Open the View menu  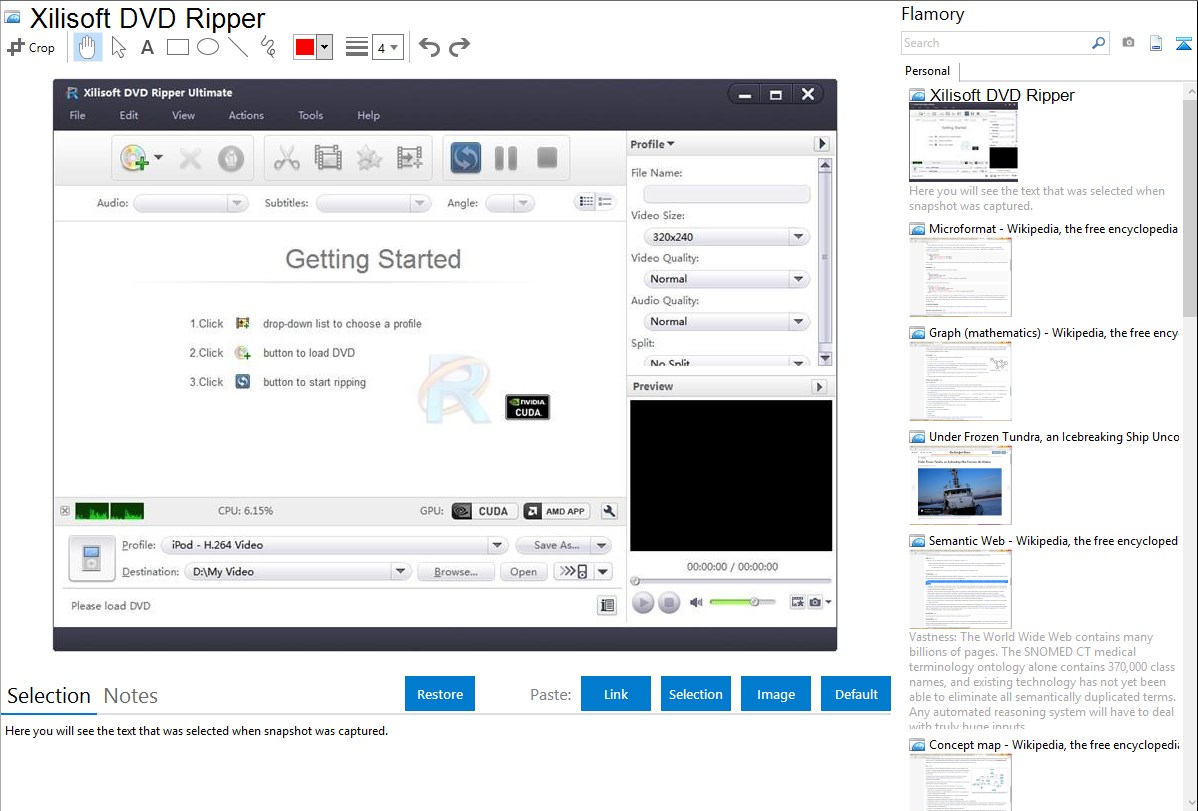point(183,115)
